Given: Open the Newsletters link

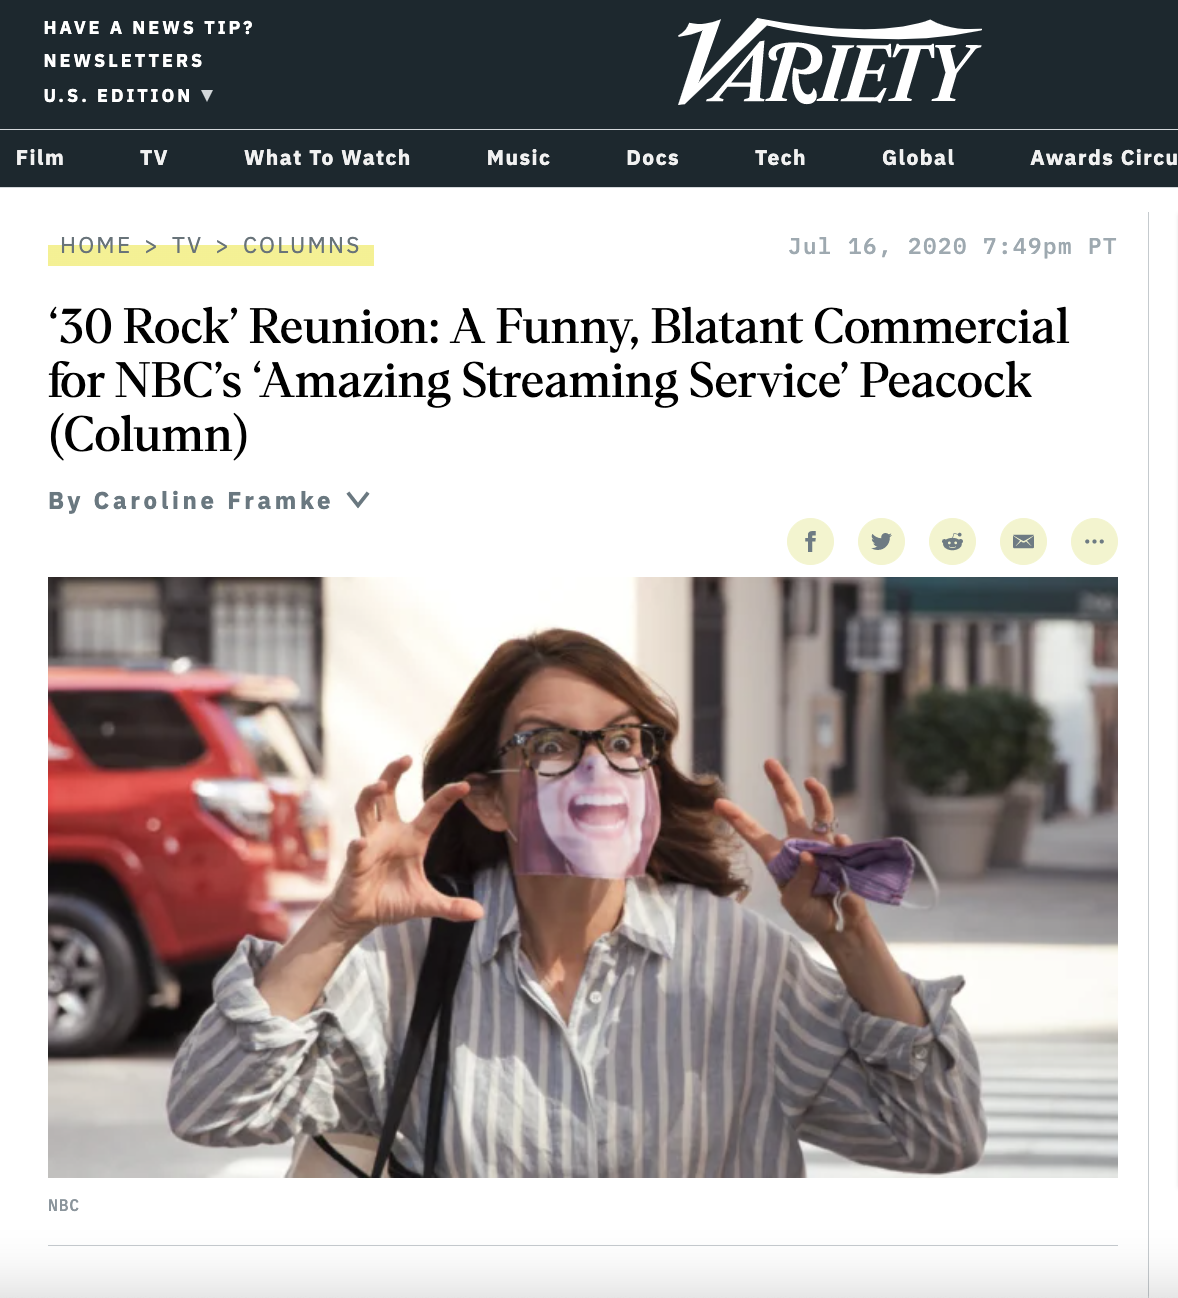Looking at the screenshot, I should coord(124,61).
